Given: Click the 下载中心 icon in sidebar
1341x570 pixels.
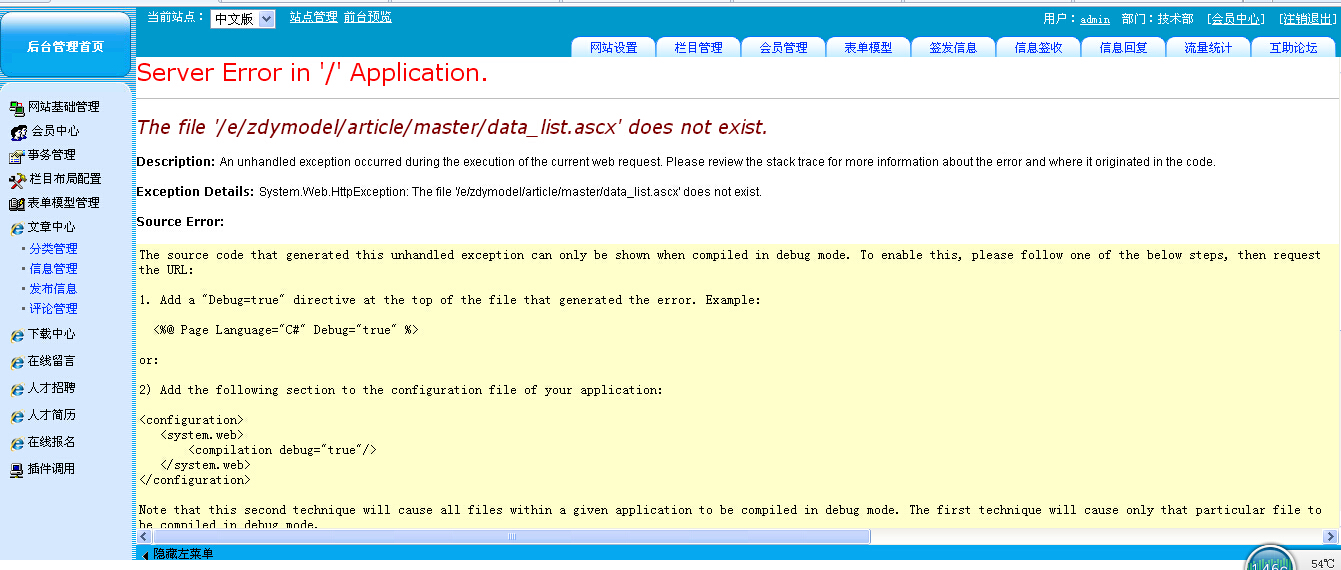Looking at the screenshot, I should point(16,335).
